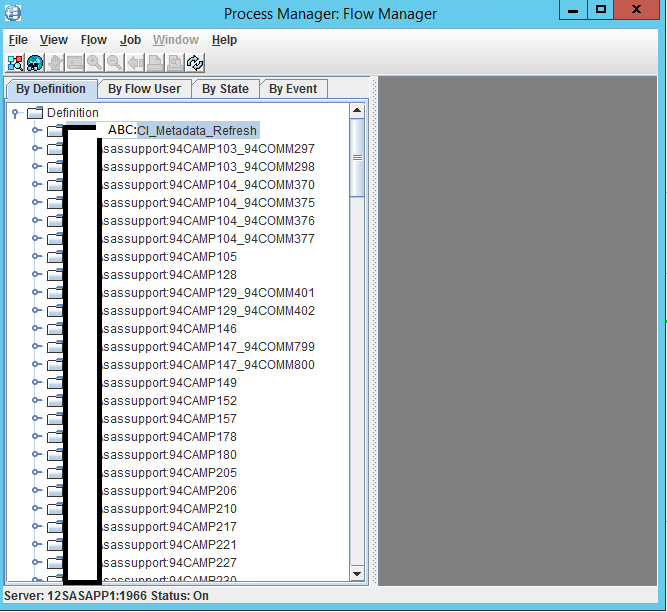Click folder icon of 94CAMP206 row
The image size is (667, 612).
(54, 491)
